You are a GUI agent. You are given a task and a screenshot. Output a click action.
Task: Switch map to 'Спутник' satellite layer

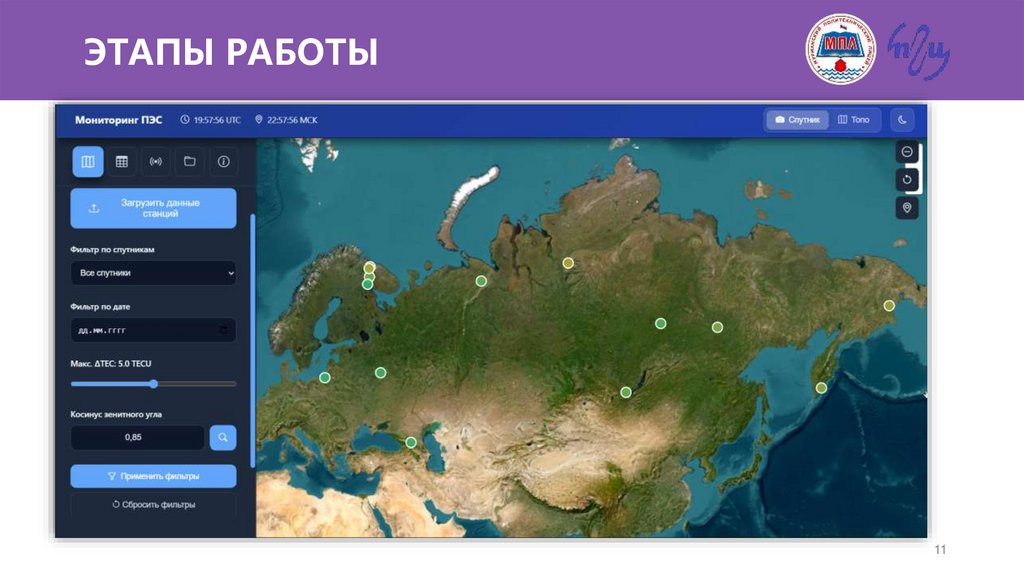tap(797, 120)
